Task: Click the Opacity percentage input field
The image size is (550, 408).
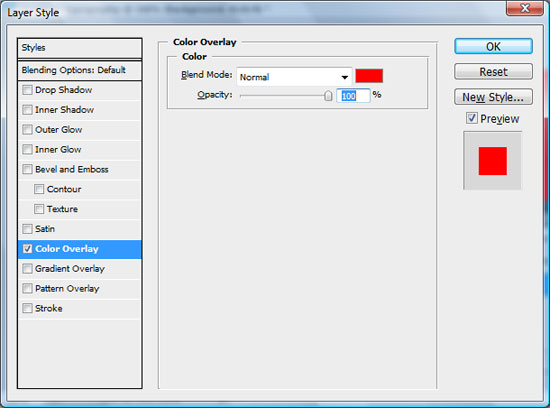Action: tap(353, 95)
